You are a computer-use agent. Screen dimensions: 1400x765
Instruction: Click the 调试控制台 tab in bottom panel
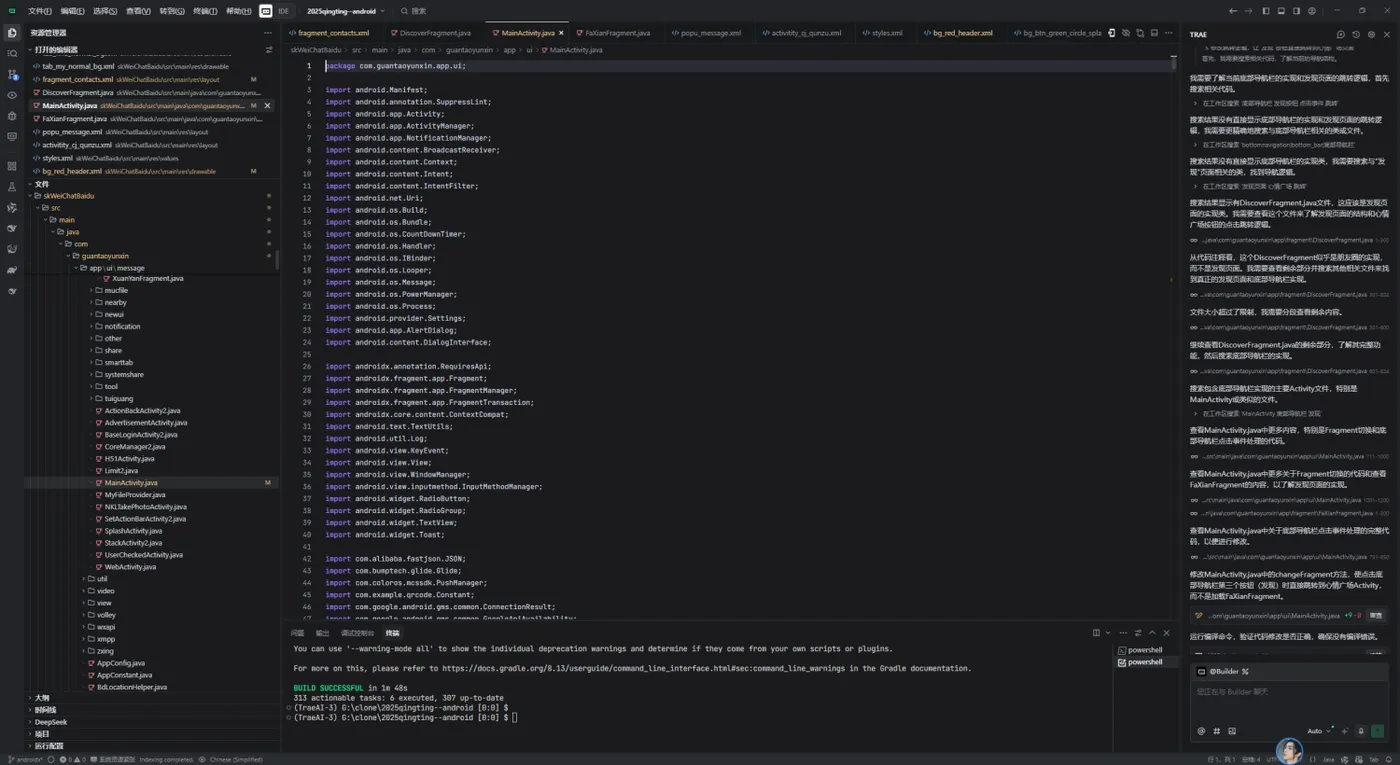(357, 633)
